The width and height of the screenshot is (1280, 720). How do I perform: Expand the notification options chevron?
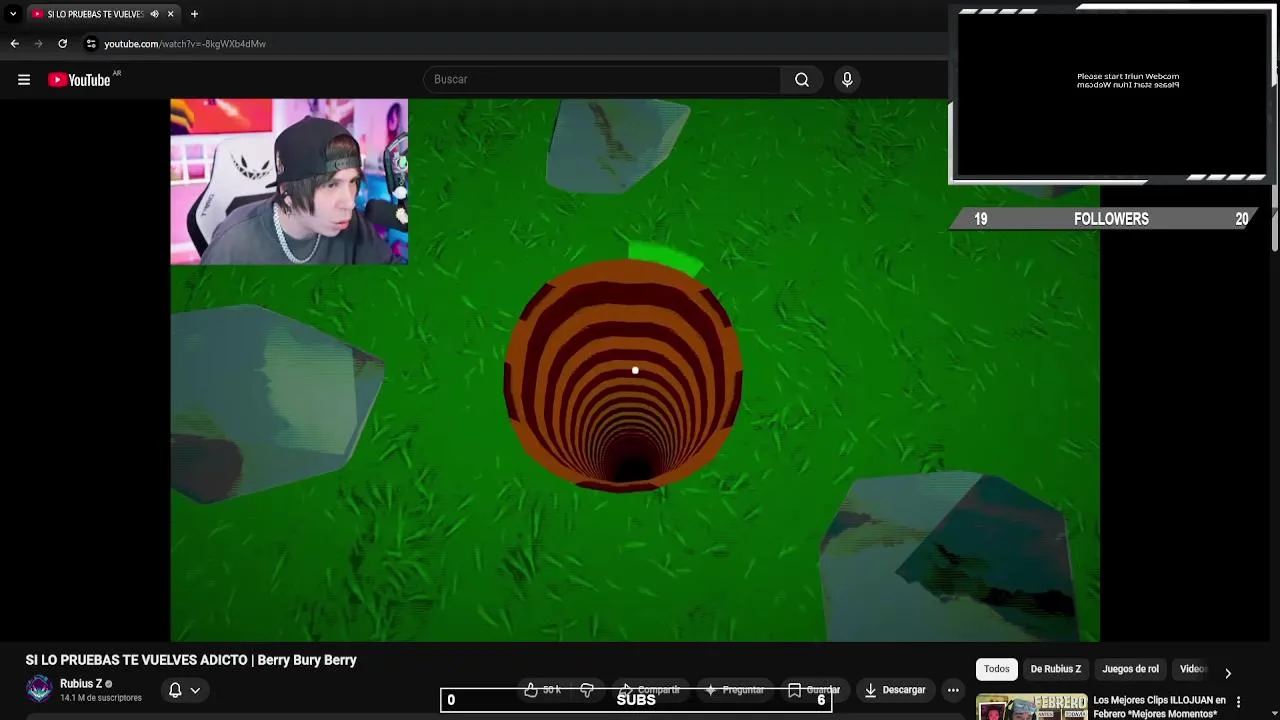click(195, 690)
